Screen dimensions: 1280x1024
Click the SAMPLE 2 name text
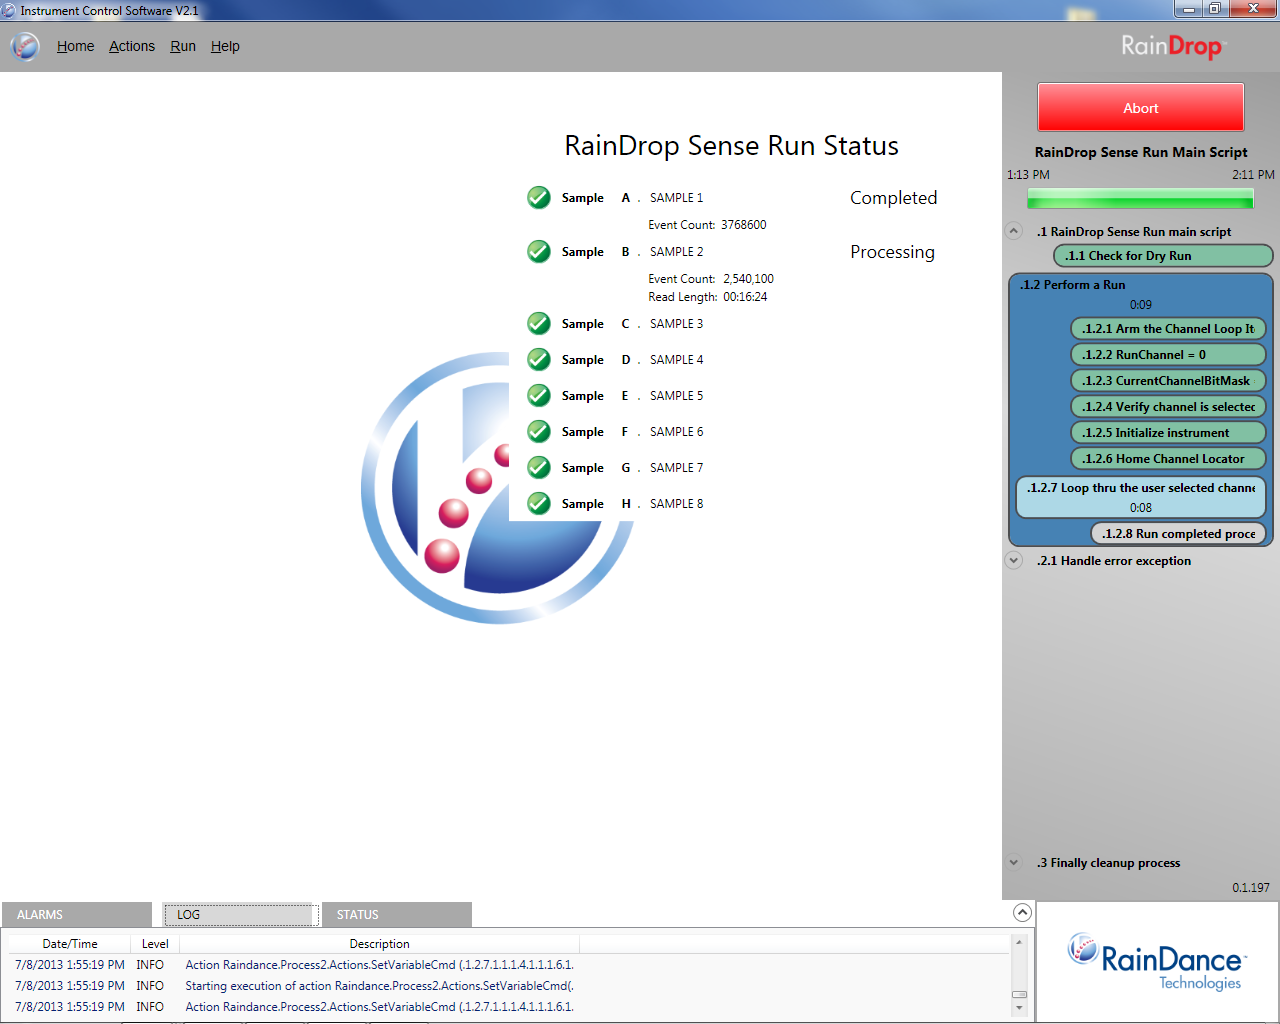coord(676,252)
